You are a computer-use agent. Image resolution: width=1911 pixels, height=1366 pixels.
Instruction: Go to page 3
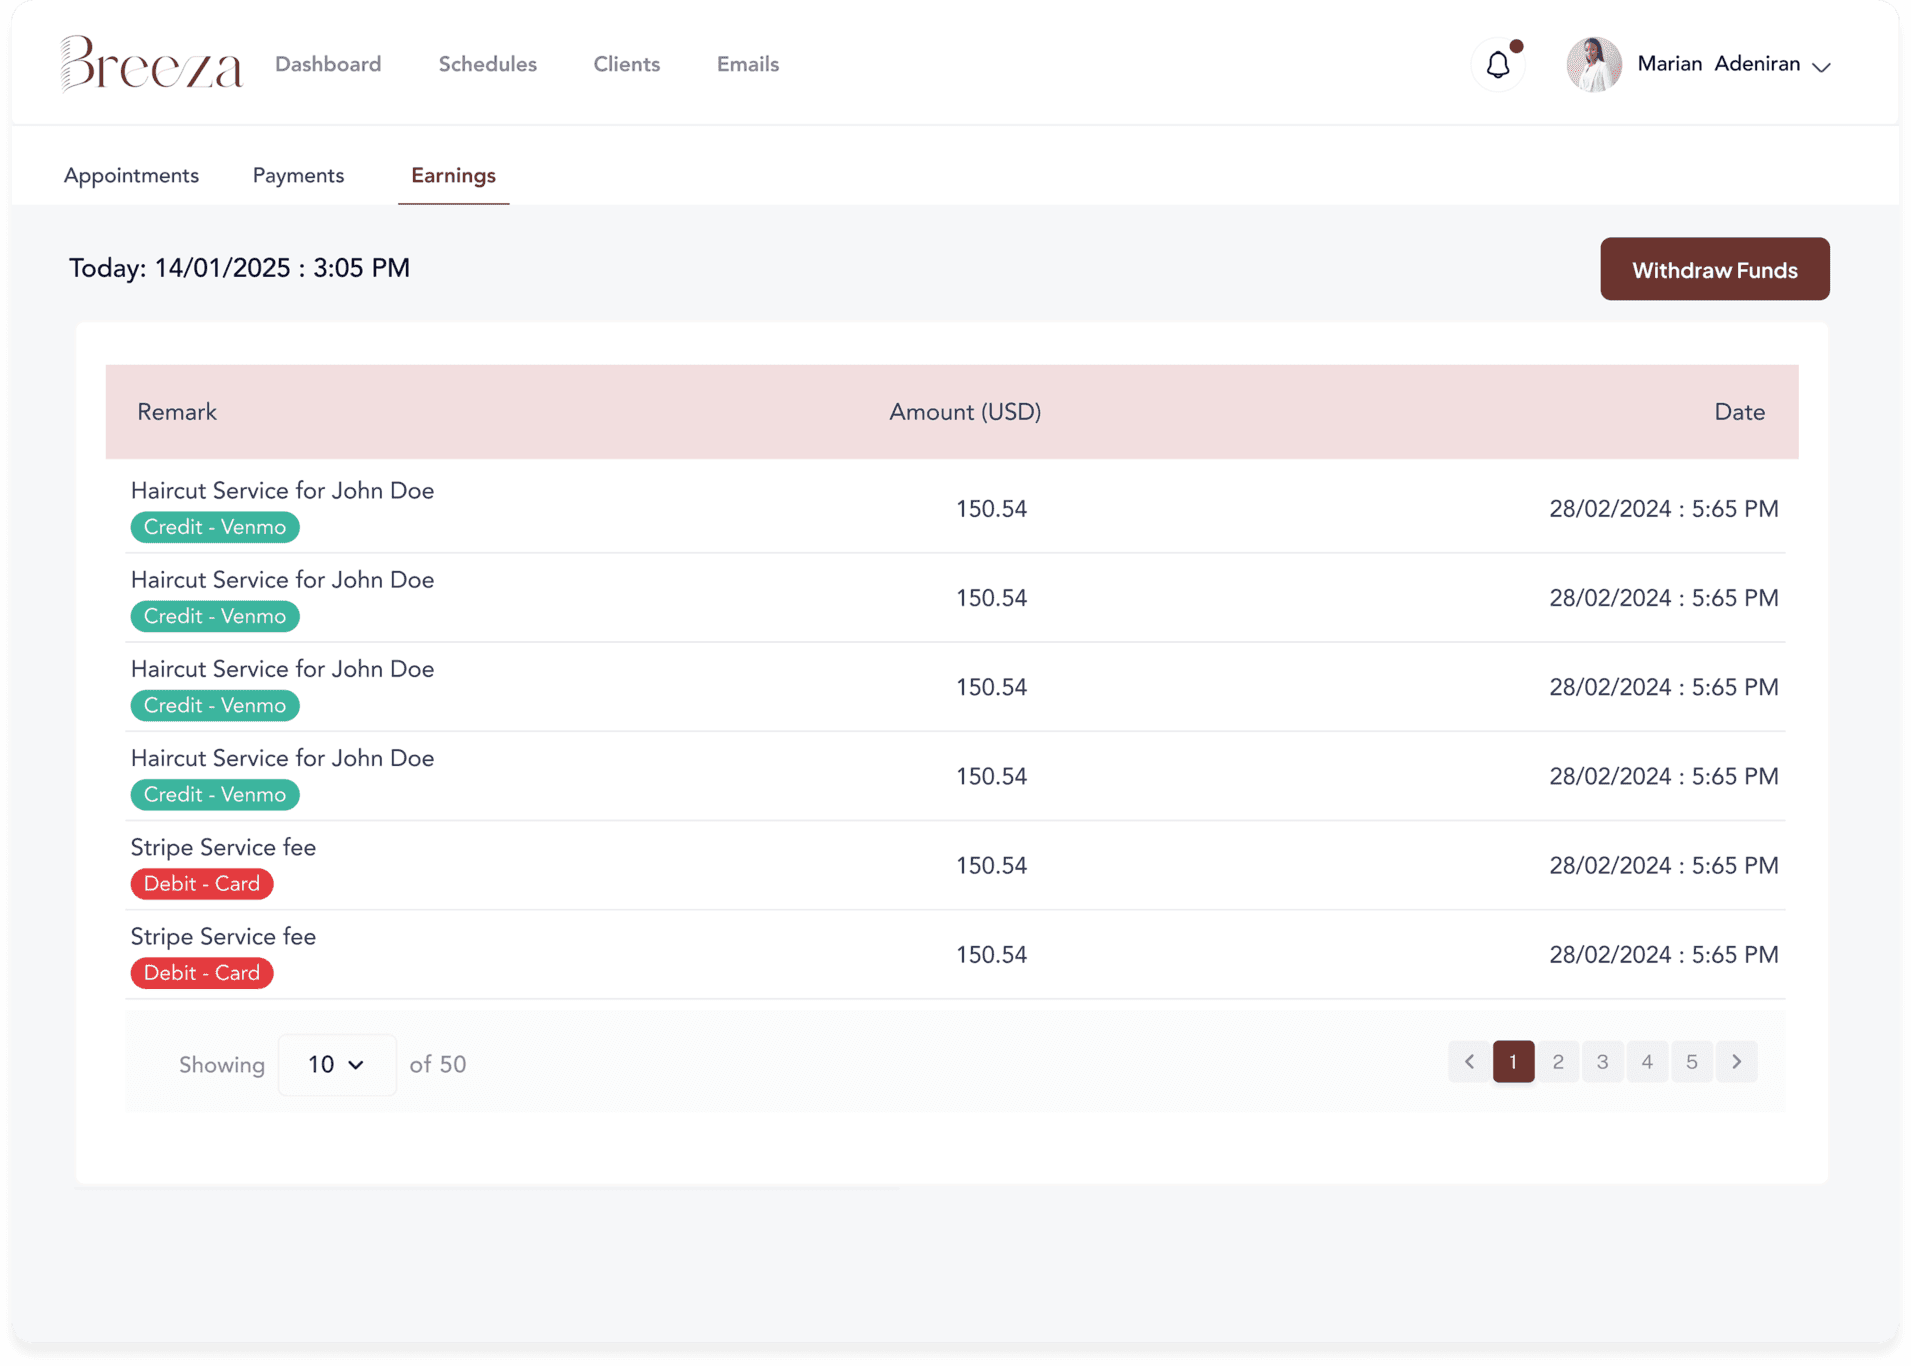[1603, 1061]
